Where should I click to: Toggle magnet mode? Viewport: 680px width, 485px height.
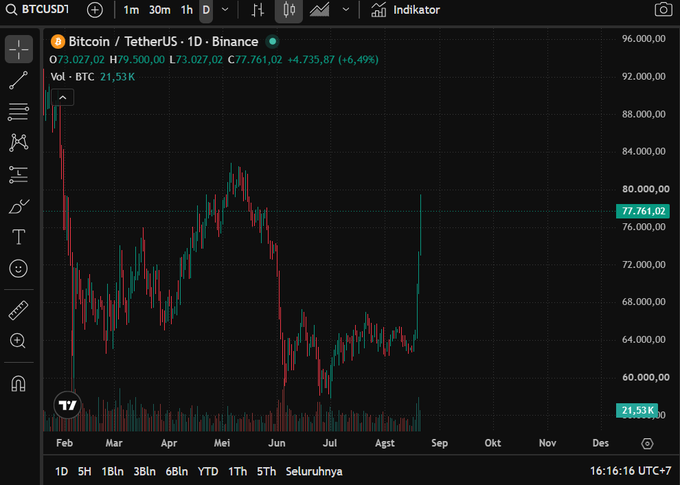click(x=18, y=383)
